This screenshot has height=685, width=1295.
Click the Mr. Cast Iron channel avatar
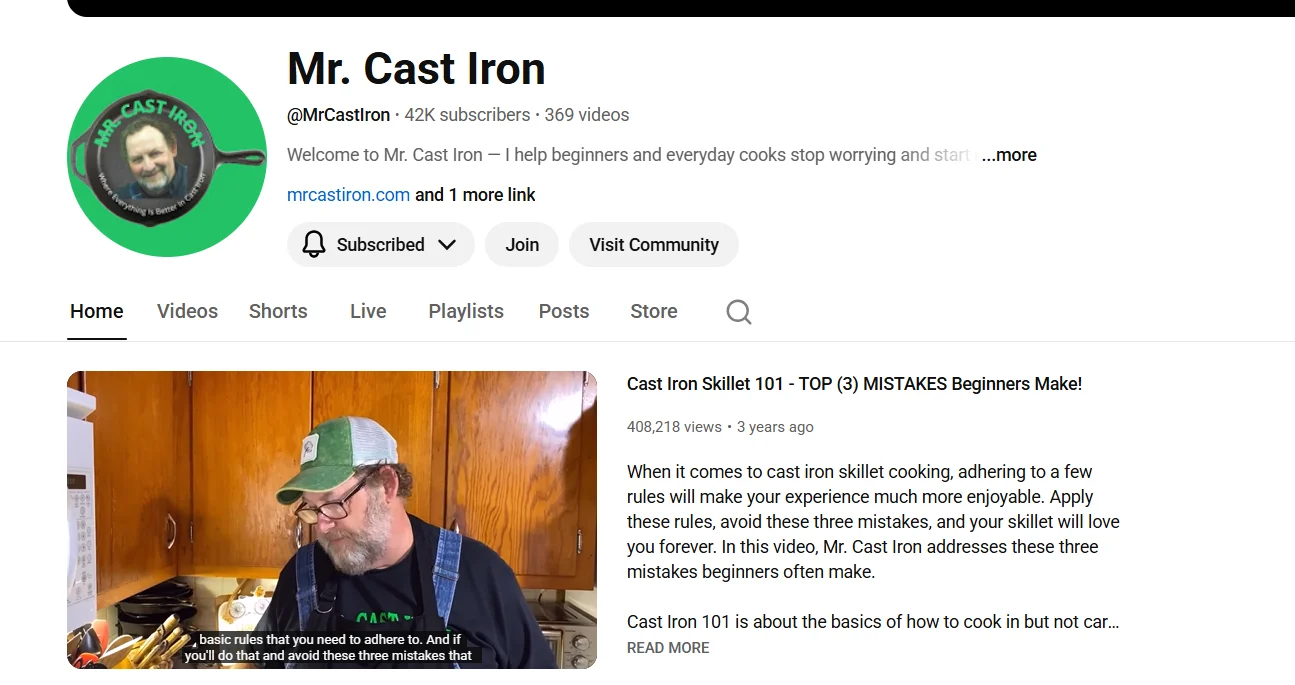tap(167, 157)
